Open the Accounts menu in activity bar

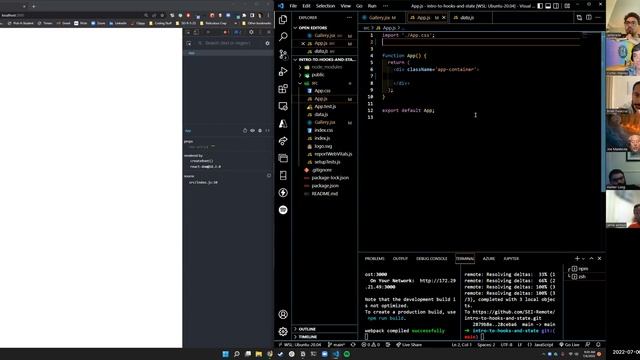pos(283,314)
